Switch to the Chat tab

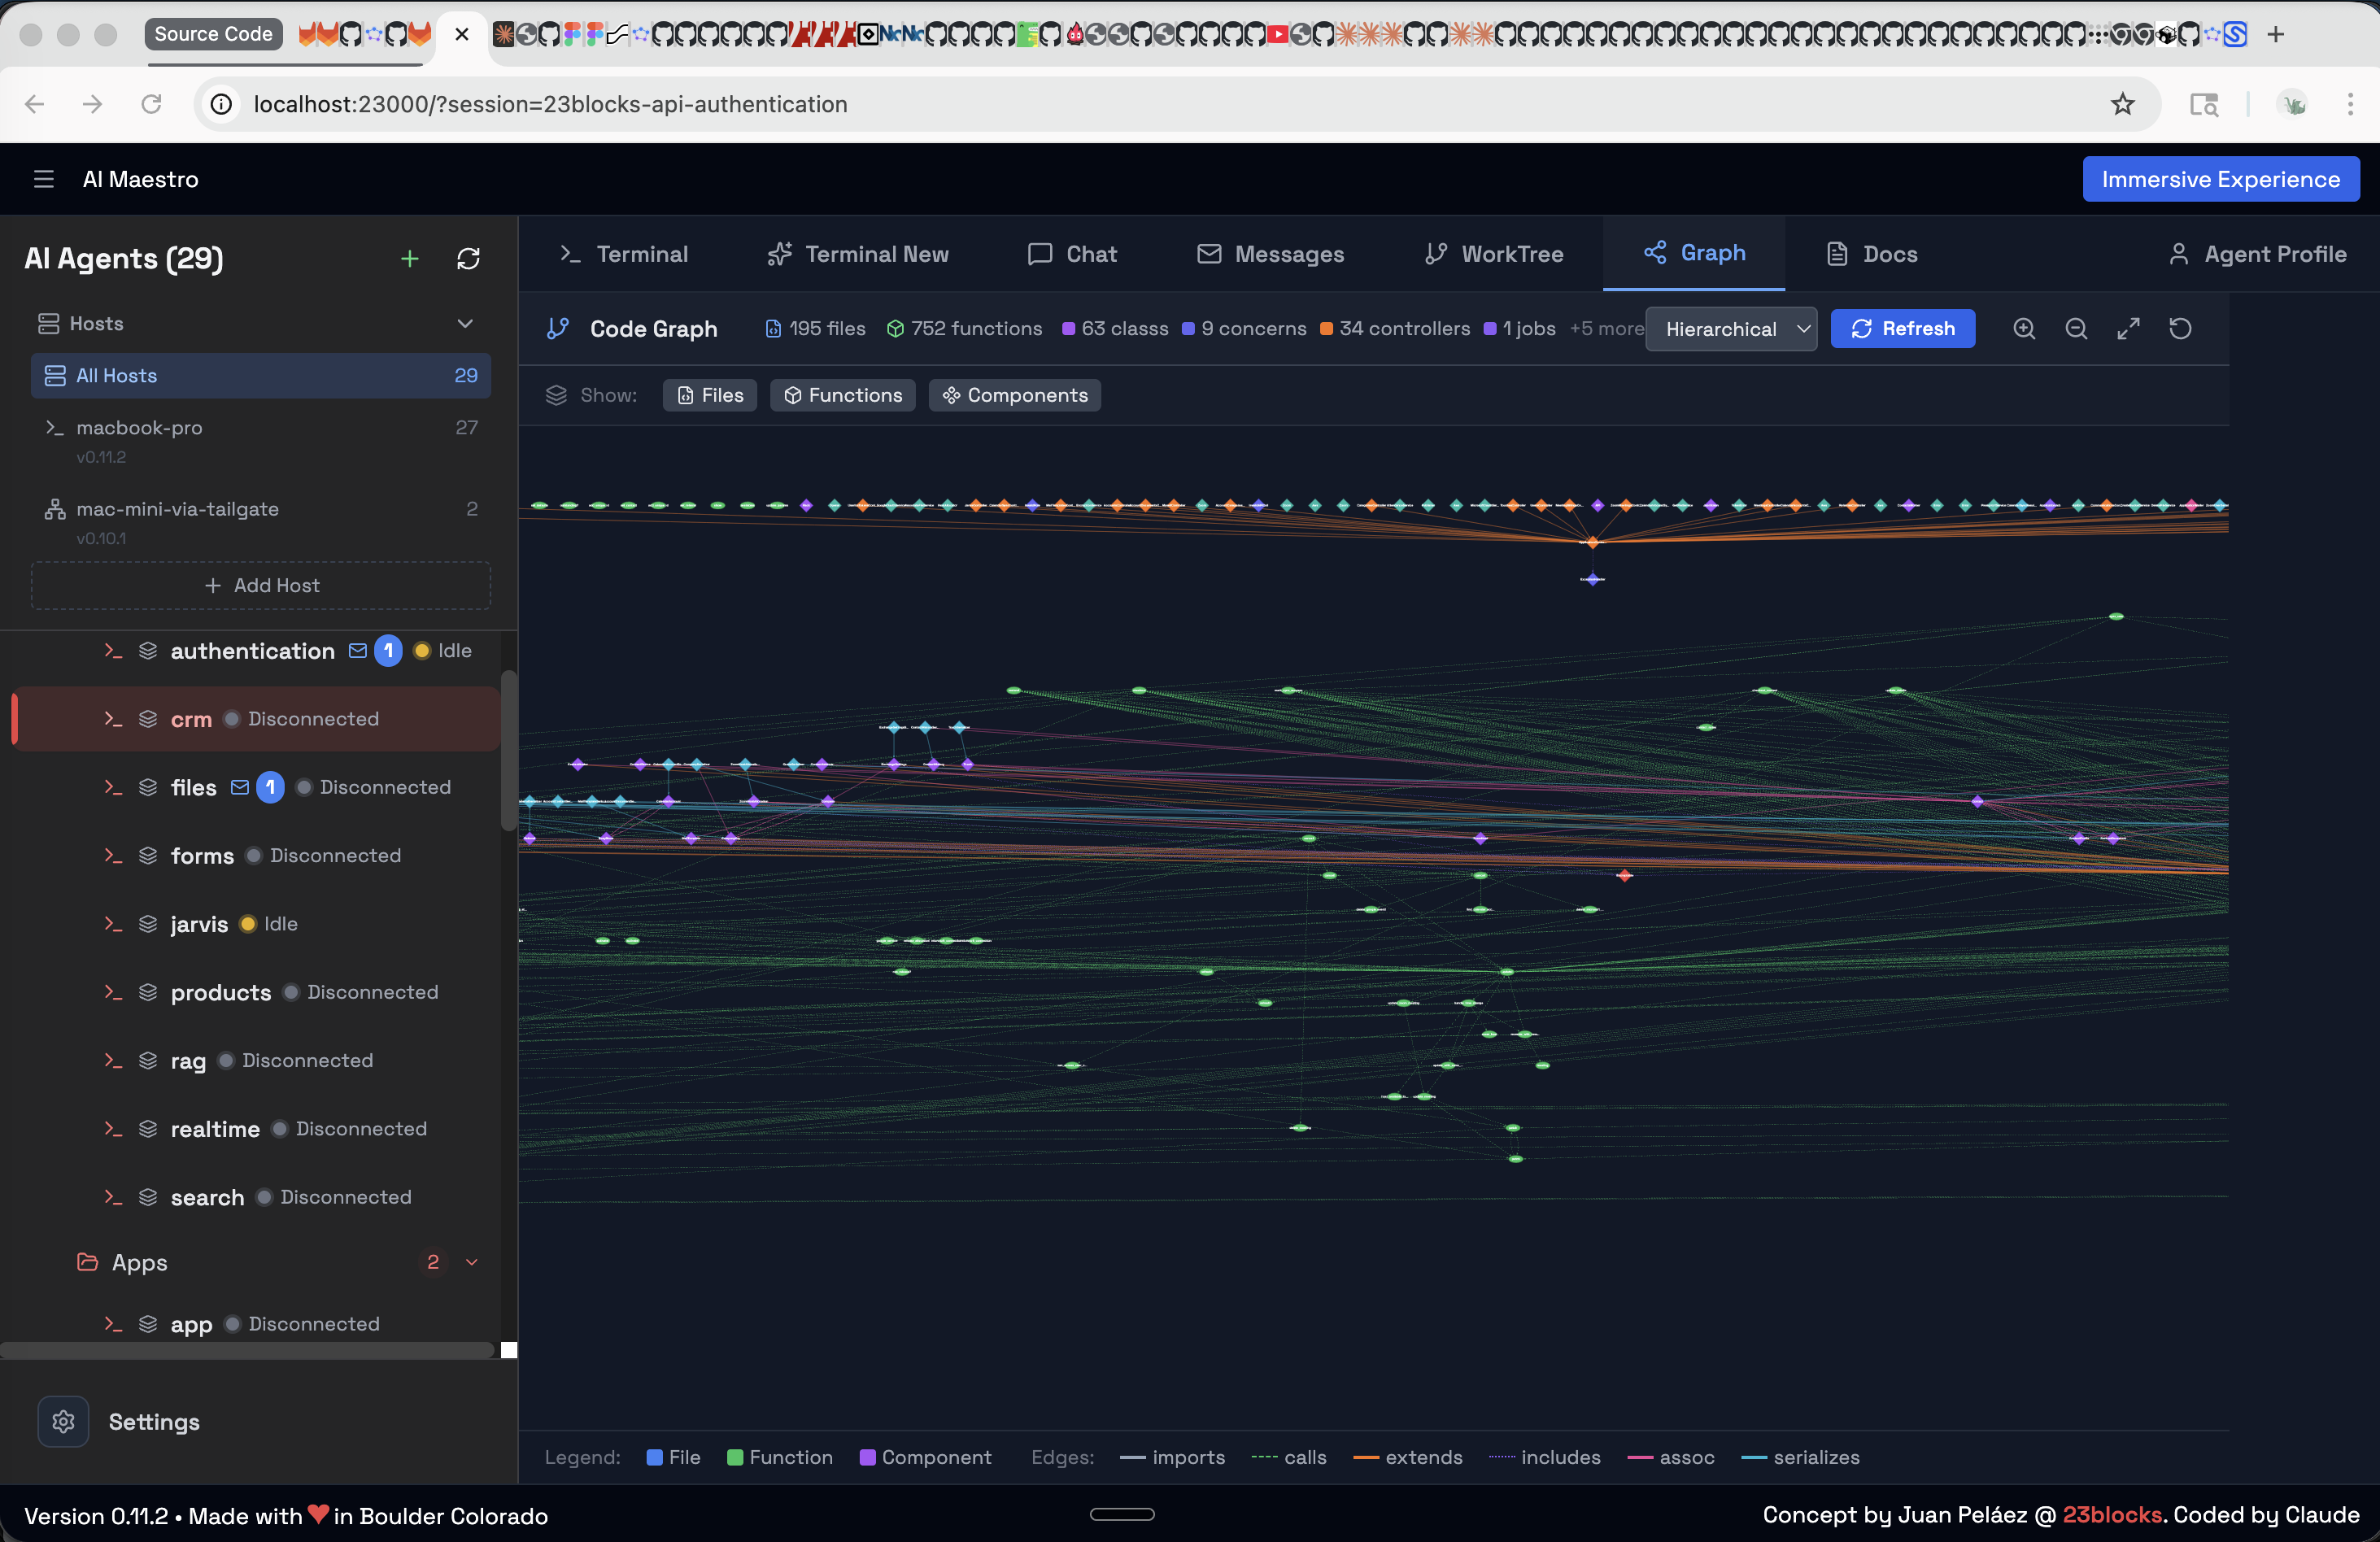[1072, 254]
